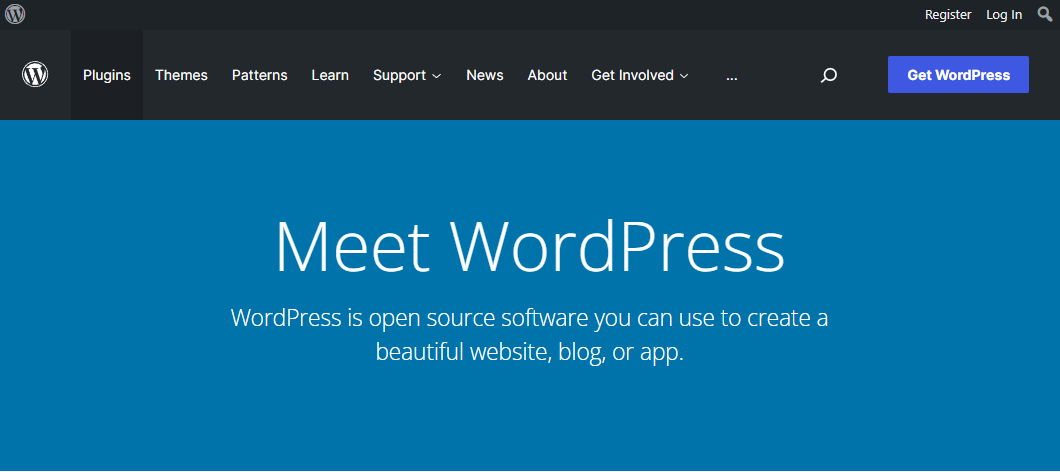Expand the Get Involved dropdown

pyautogui.click(x=640, y=75)
